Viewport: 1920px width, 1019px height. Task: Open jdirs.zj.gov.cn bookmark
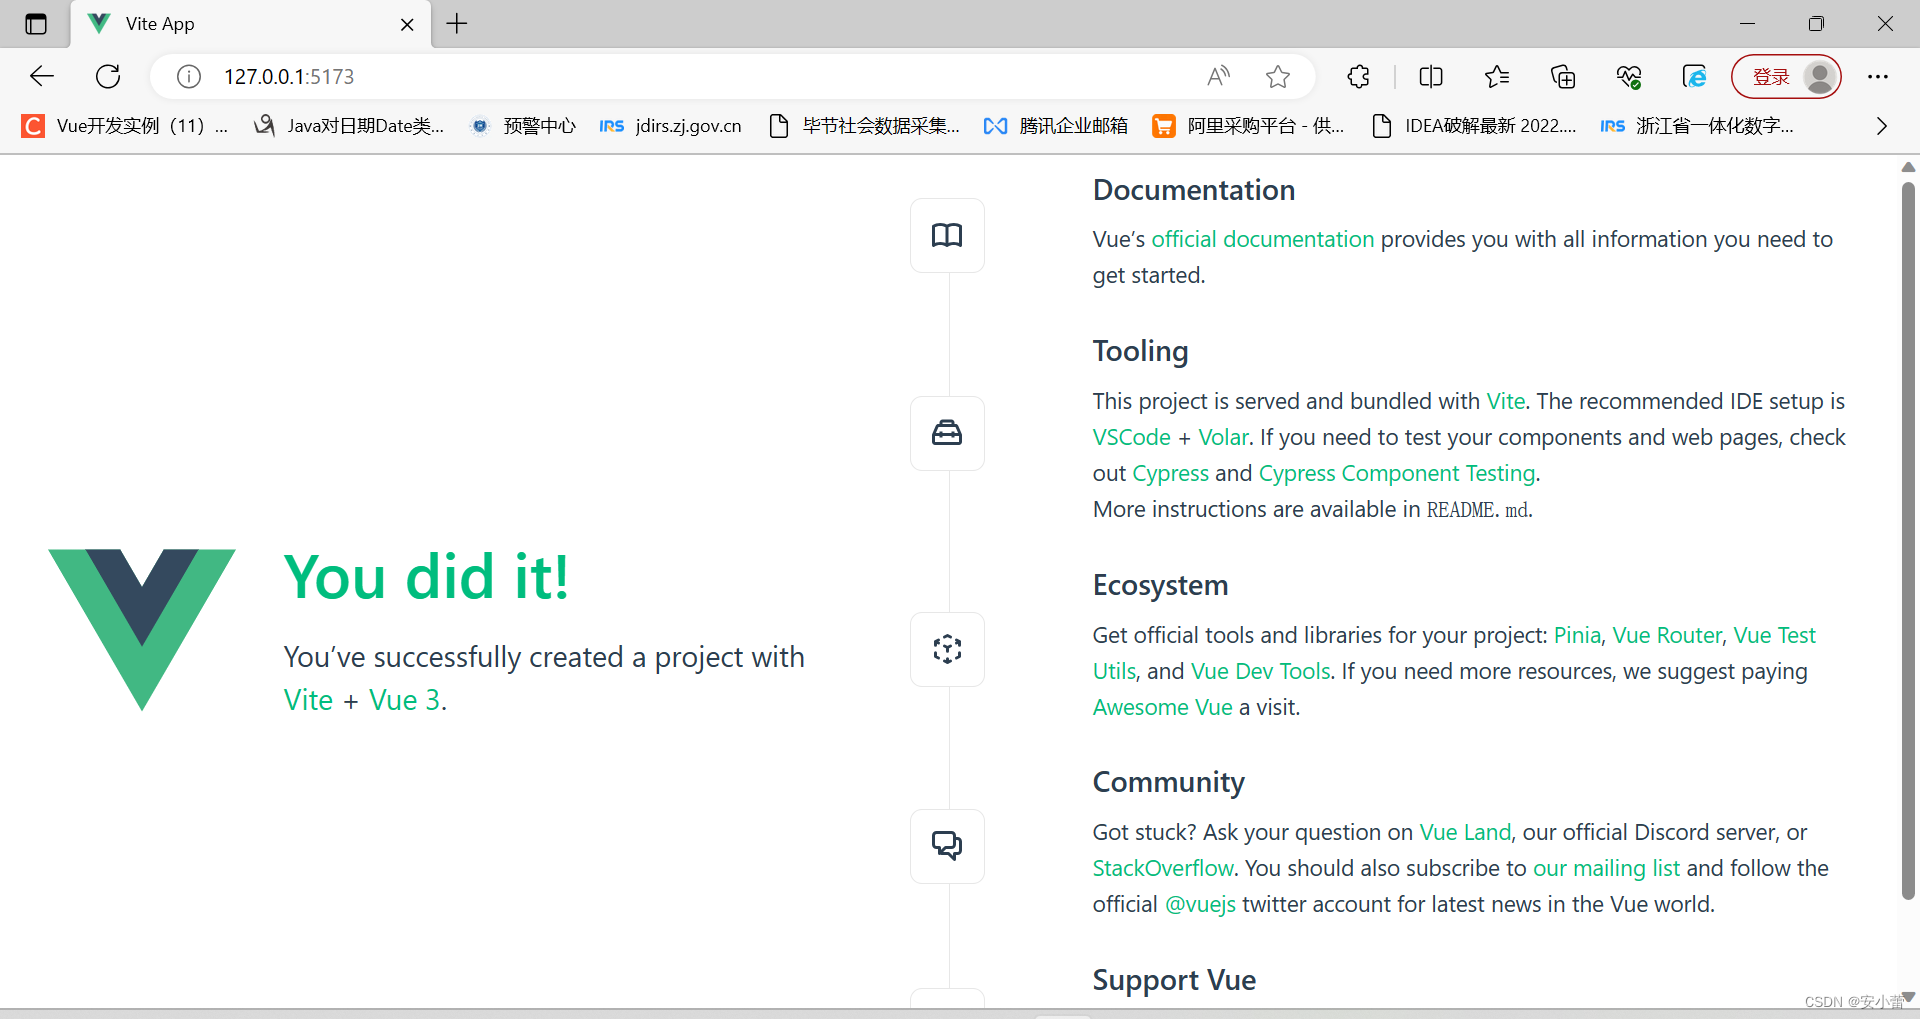671,125
